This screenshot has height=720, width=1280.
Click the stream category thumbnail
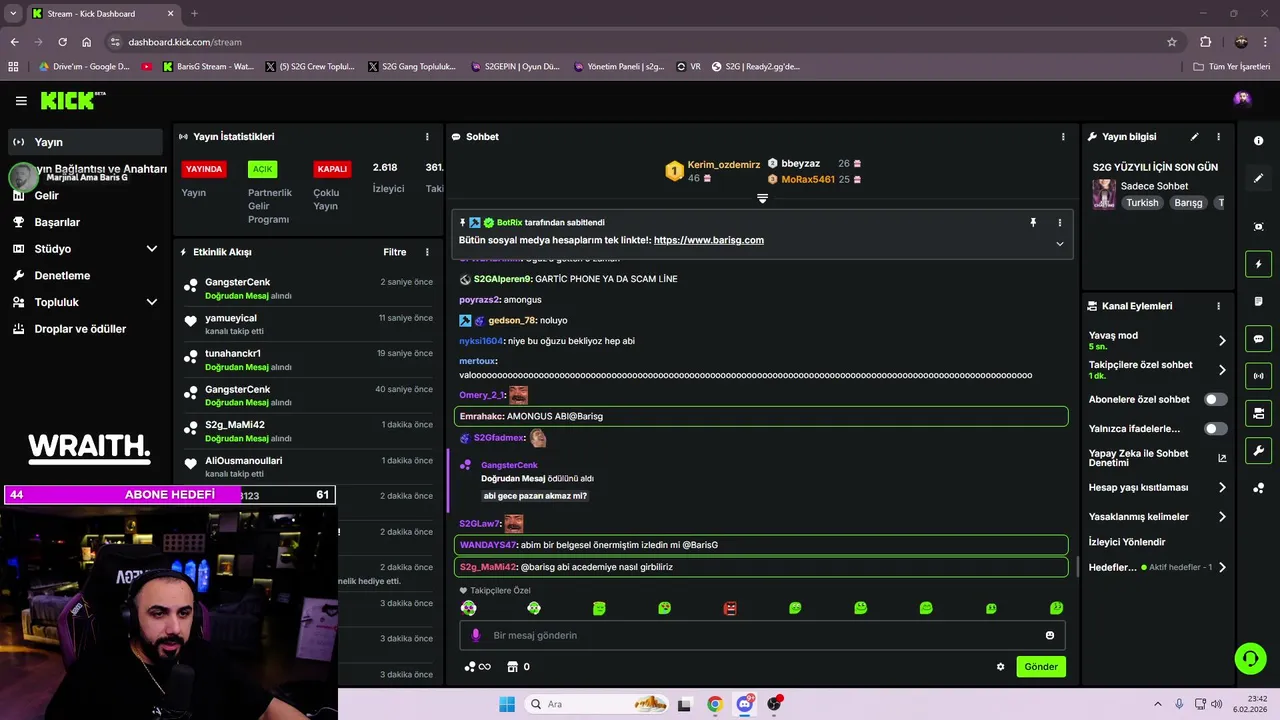1104,194
